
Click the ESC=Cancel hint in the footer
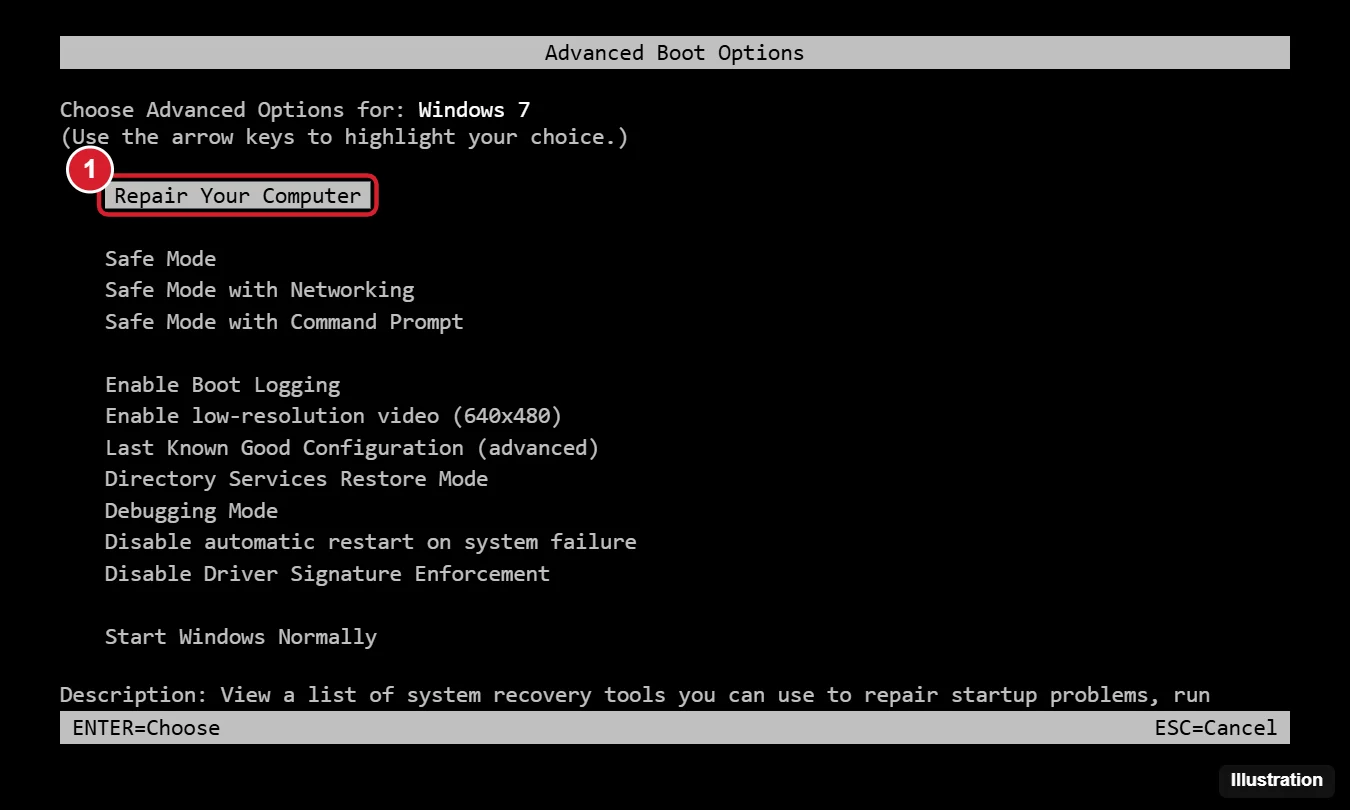(x=1216, y=728)
